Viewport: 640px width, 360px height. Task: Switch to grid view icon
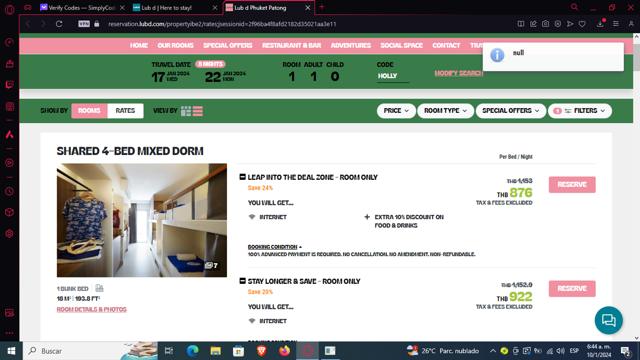(186, 111)
